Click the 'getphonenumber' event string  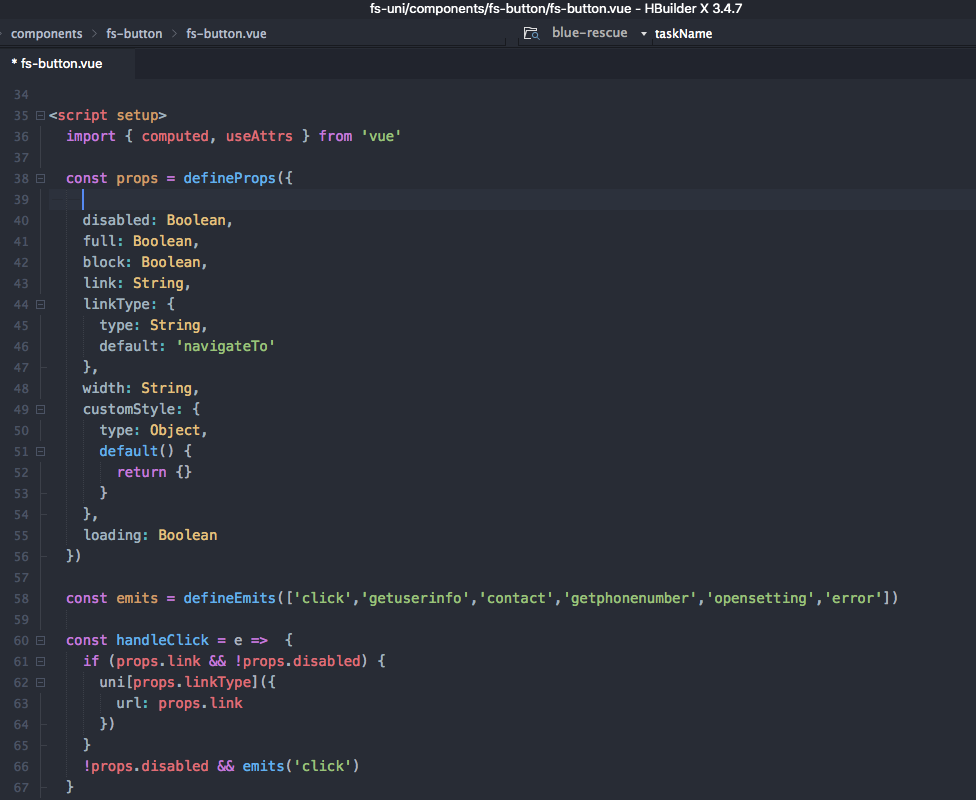630,598
